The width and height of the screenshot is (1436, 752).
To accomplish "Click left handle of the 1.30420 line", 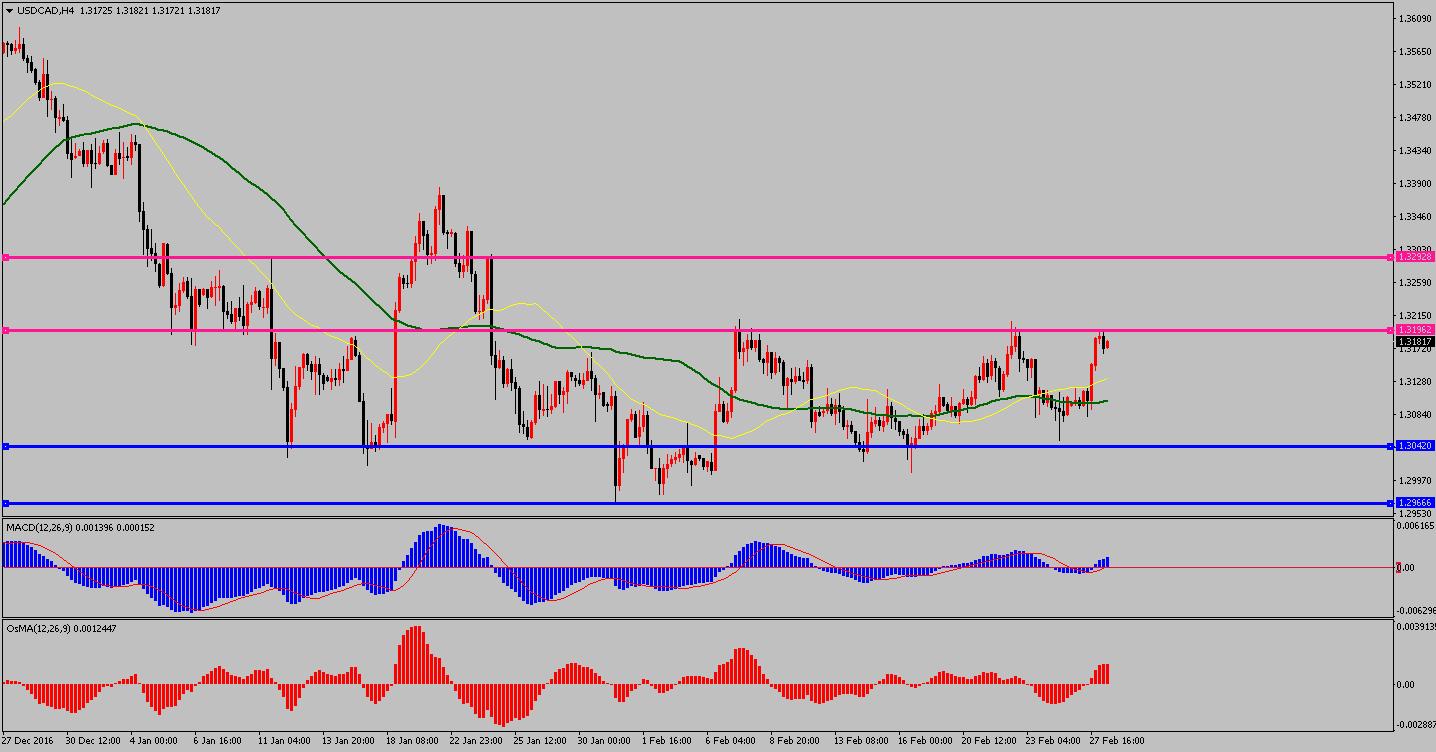I will pyautogui.click(x=6, y=446).
